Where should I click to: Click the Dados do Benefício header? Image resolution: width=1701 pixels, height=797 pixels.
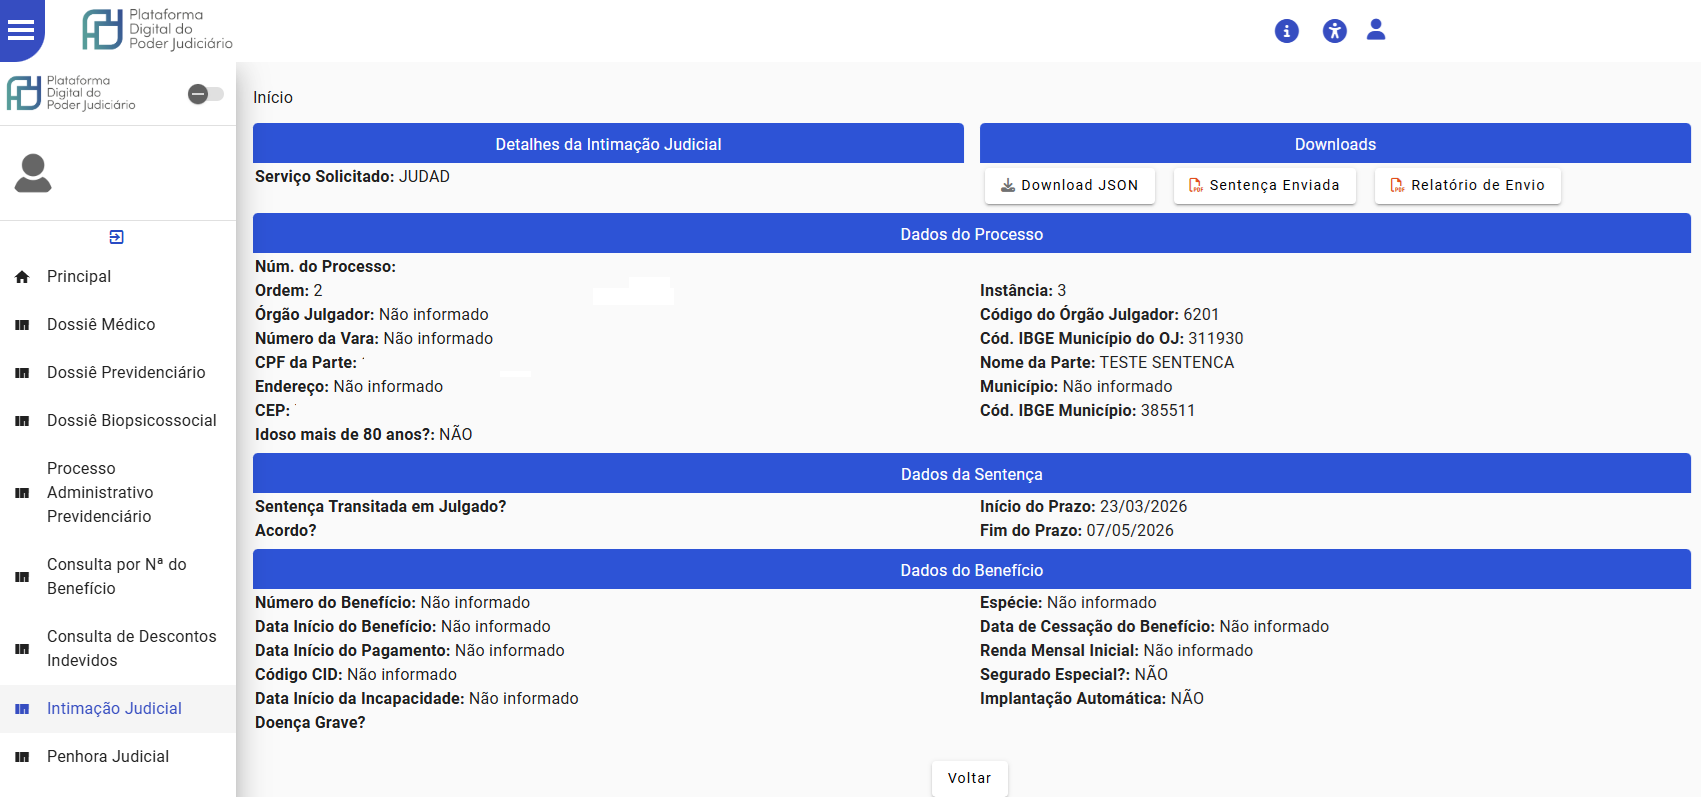pos(972,570)
